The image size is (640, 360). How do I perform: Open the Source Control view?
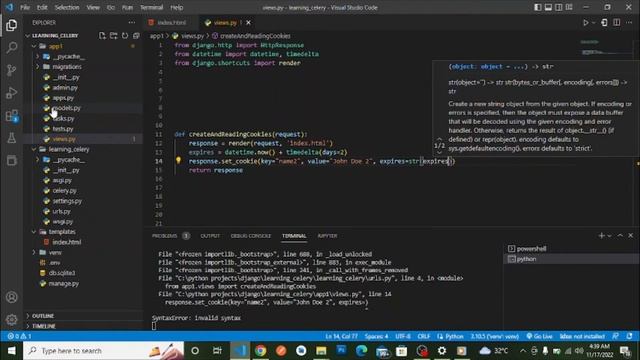click(x=11, y=70)
